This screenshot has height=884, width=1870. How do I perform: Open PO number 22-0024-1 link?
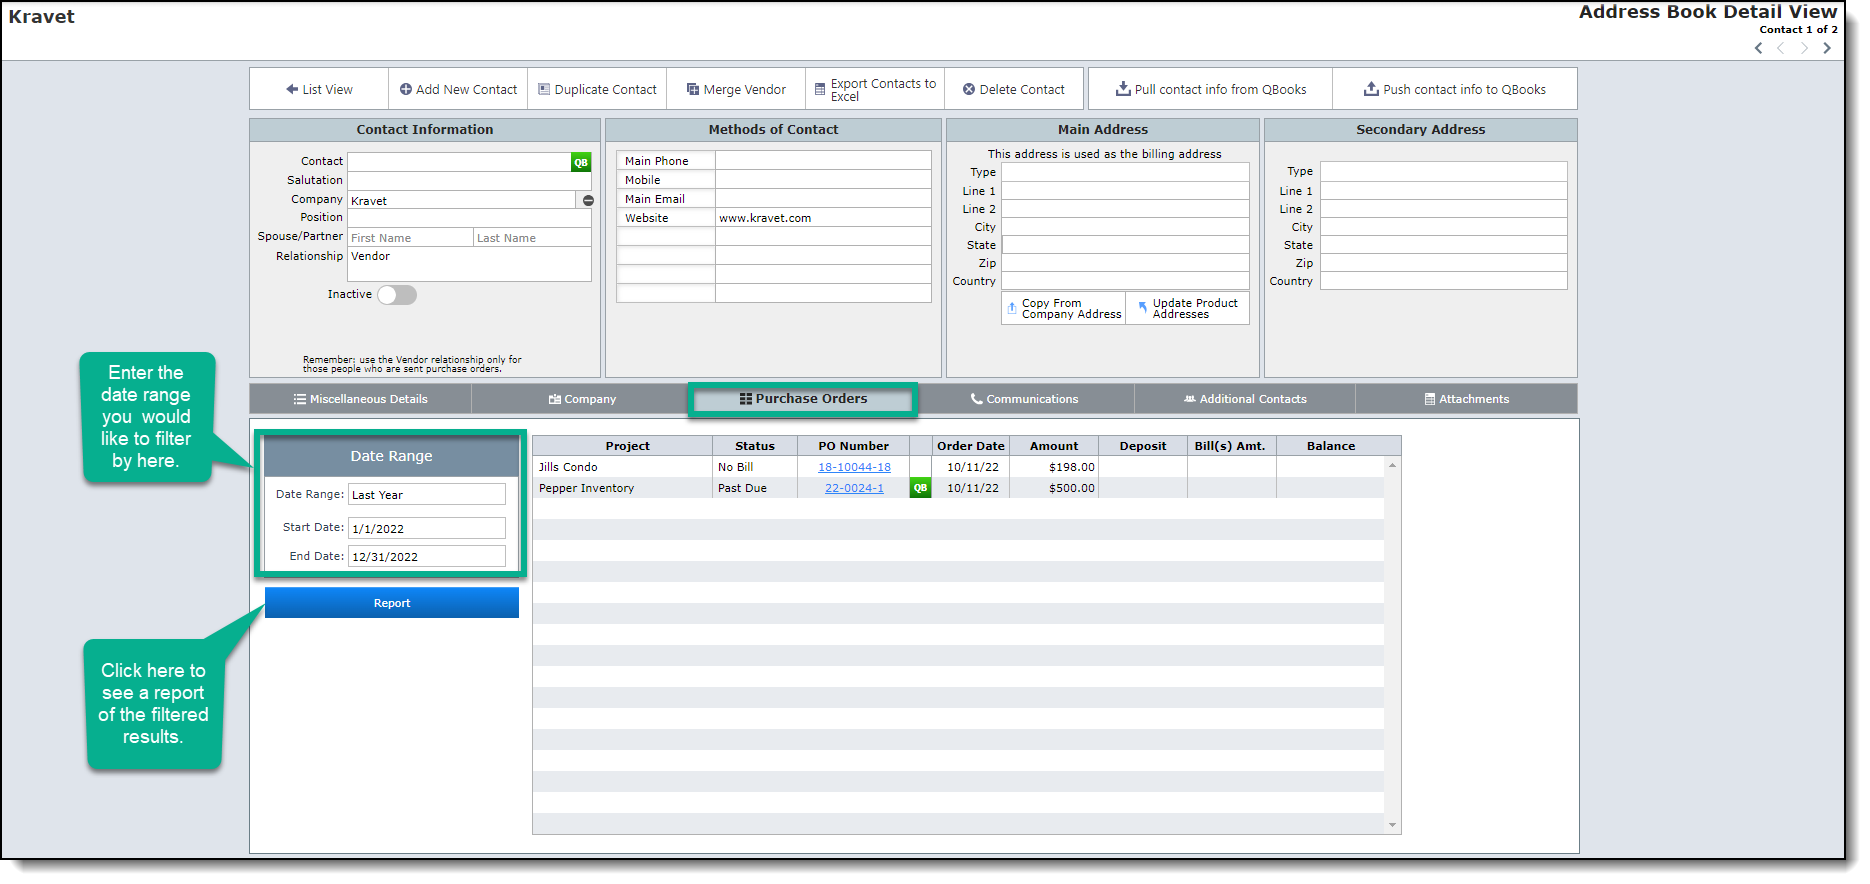[854, 488]
